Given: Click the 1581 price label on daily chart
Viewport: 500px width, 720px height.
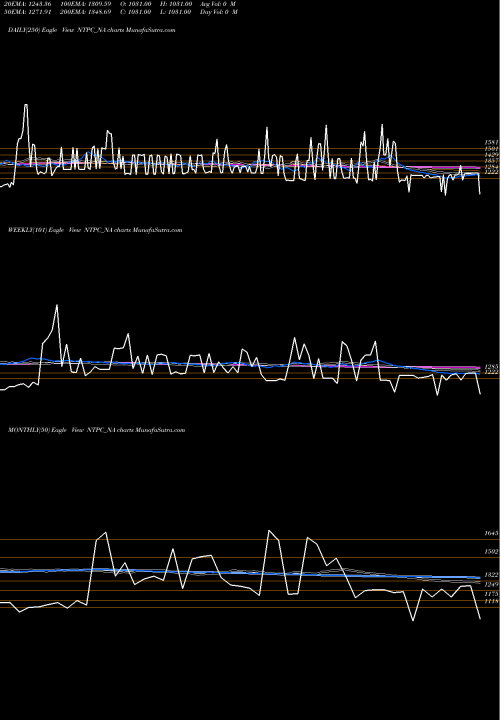Looking at the screenshot, I should tap(491, 143).
